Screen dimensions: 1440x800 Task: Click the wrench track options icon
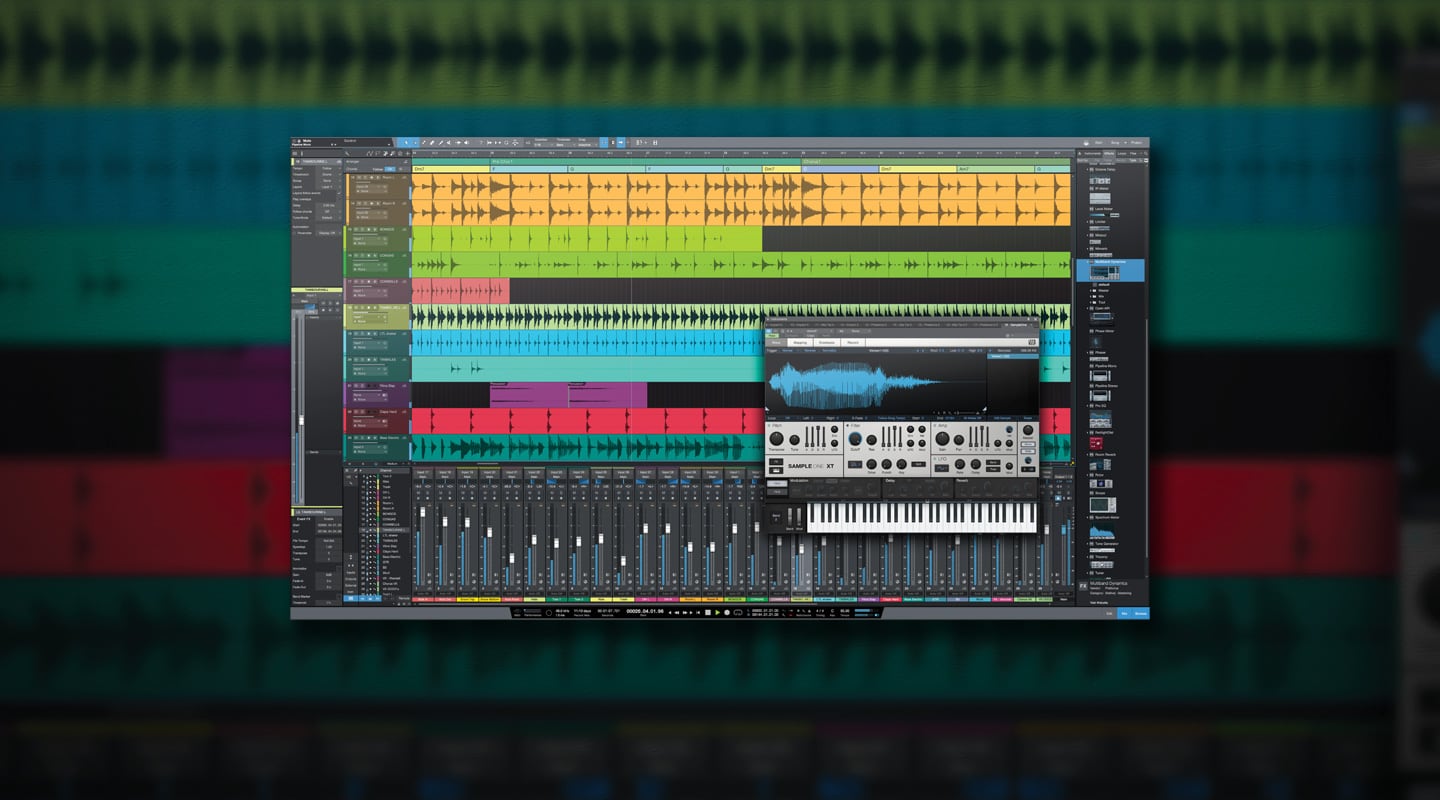click(x=347, y=154)
